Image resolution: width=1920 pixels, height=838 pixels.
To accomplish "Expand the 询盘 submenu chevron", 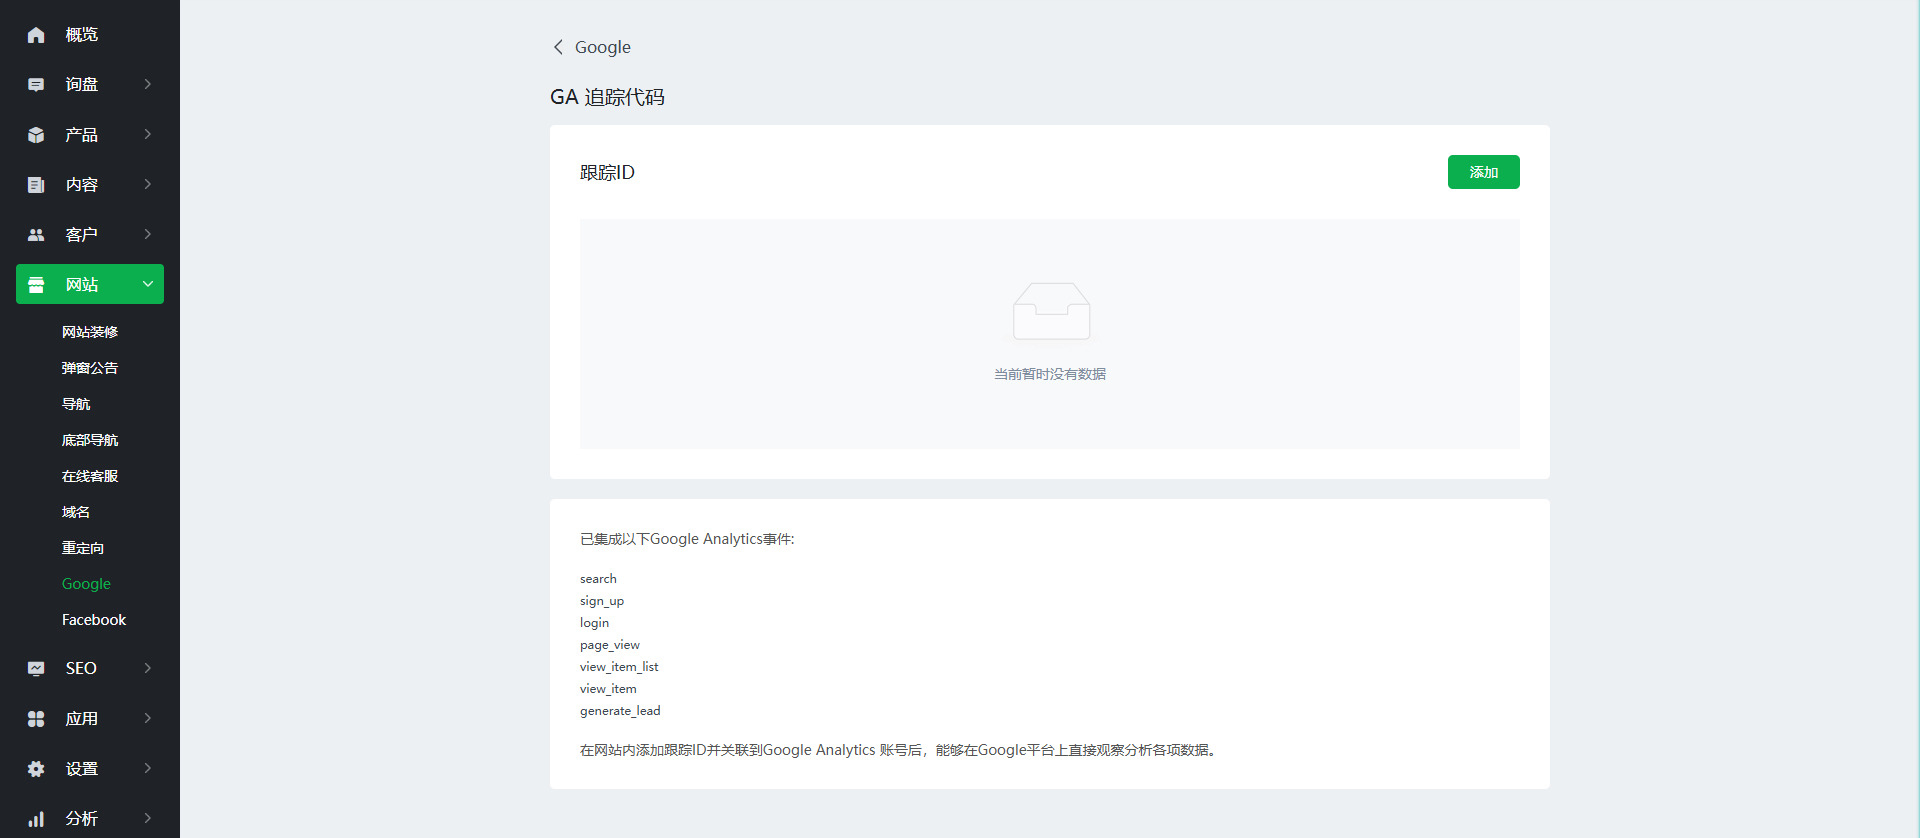I will (148, 84).
